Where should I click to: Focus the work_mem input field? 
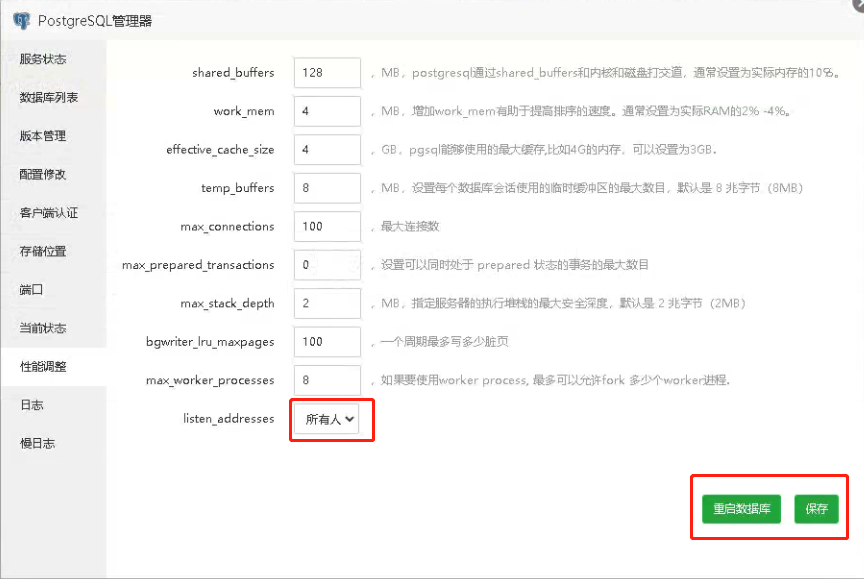[x=327, y=111]
